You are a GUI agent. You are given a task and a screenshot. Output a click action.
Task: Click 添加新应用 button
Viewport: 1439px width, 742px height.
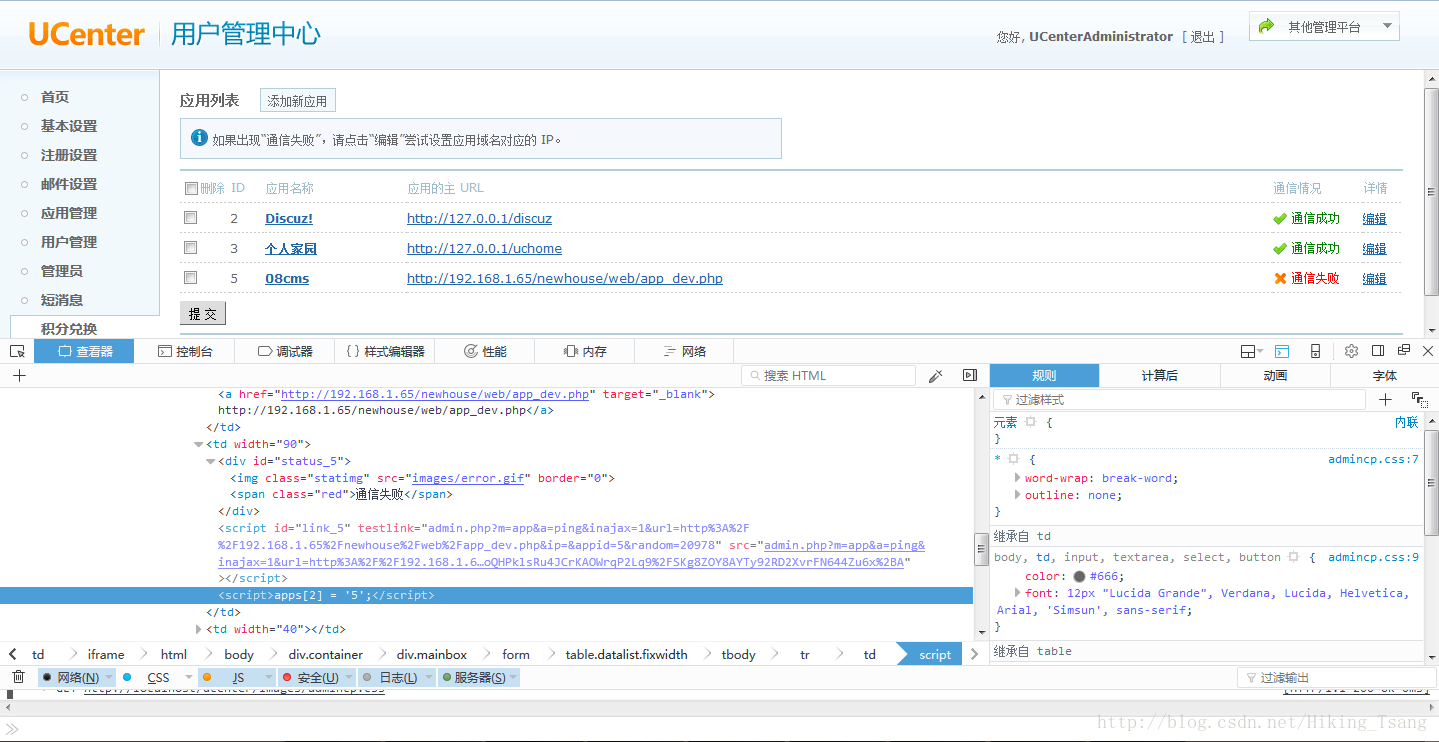[297, 101]
